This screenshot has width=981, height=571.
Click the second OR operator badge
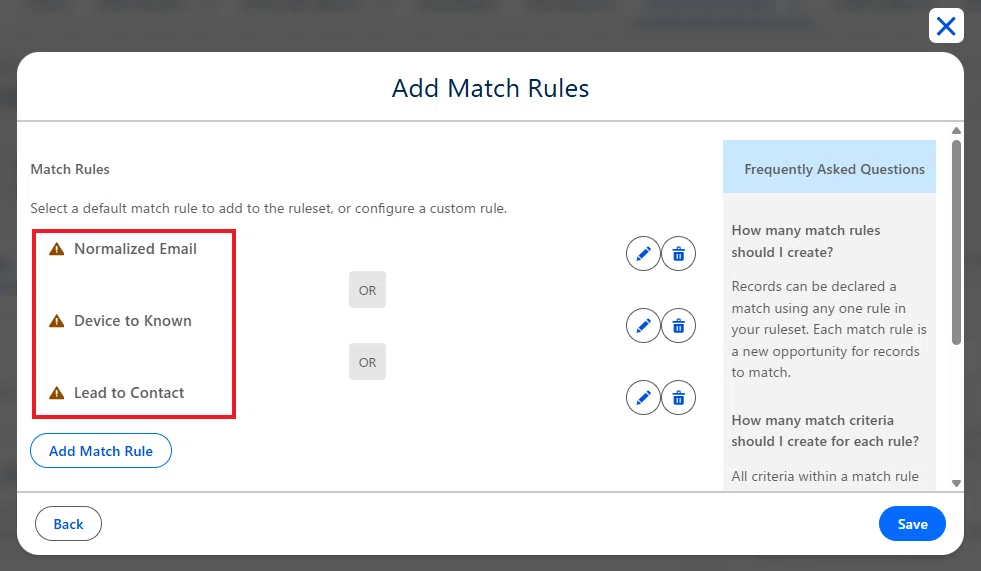click(x=367, y=361)
